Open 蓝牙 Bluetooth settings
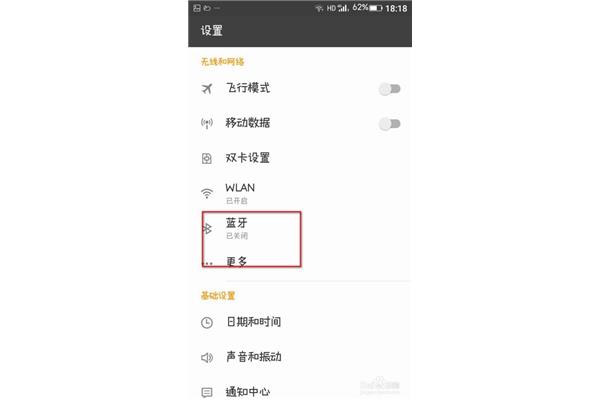 coord(300,228)
